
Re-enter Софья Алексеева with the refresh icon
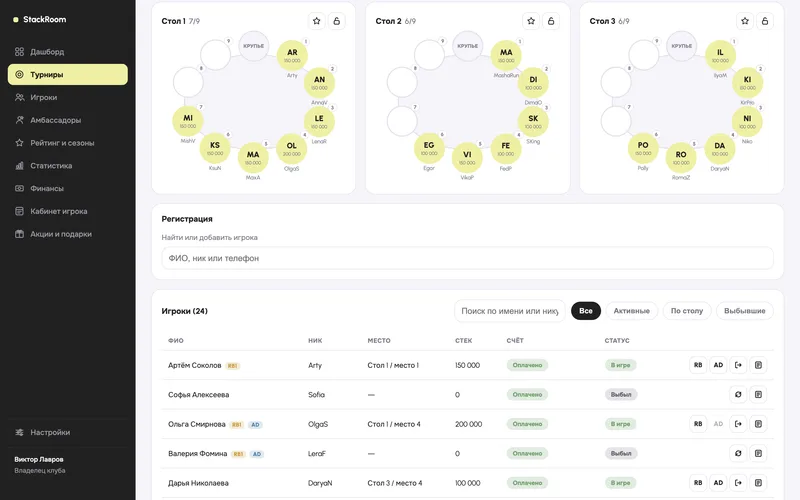point(738,394)
